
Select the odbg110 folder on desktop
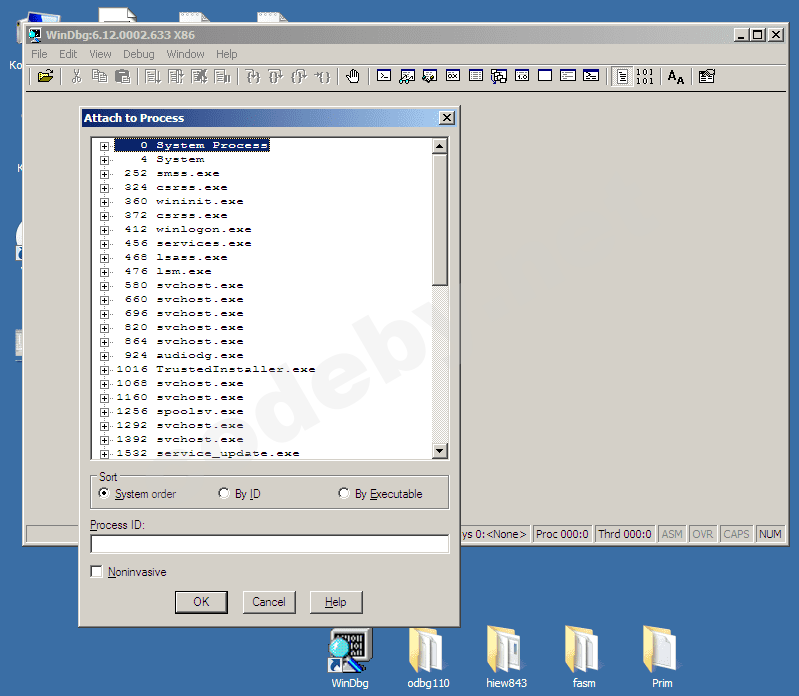[x=428, y=655]
